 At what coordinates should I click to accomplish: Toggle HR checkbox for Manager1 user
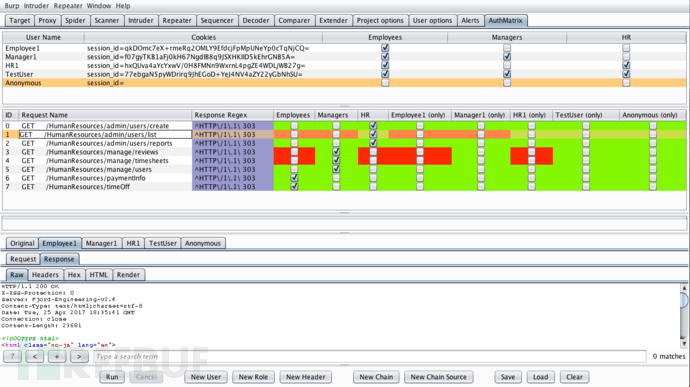[x=626, y=57]
